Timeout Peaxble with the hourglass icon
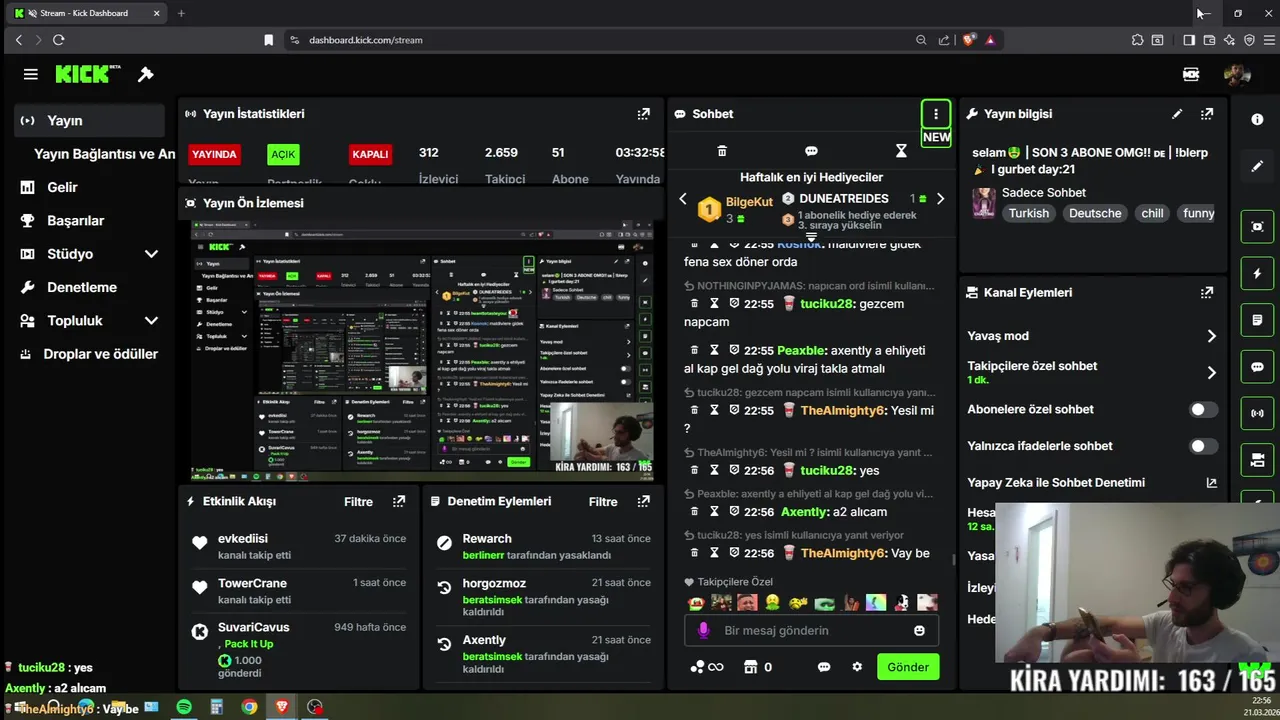Screen dimensions: 1280x720 [714, 351]
